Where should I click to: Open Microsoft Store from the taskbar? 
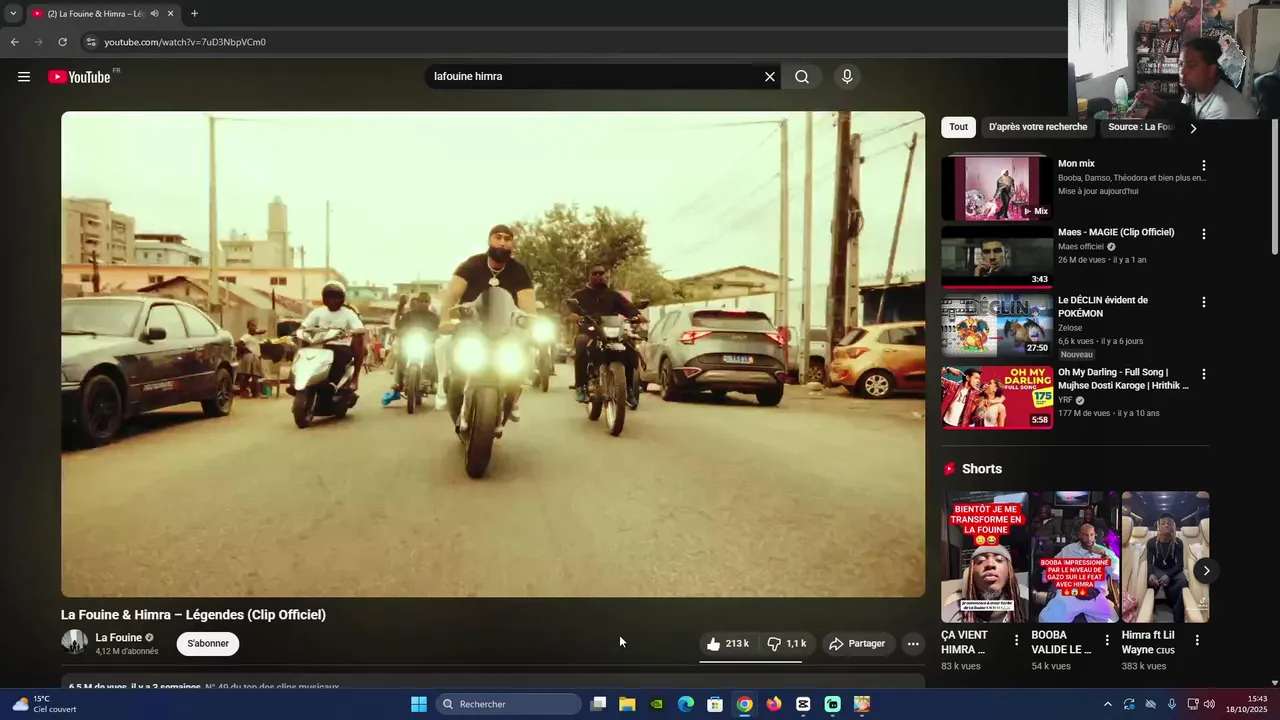[715, 704]
